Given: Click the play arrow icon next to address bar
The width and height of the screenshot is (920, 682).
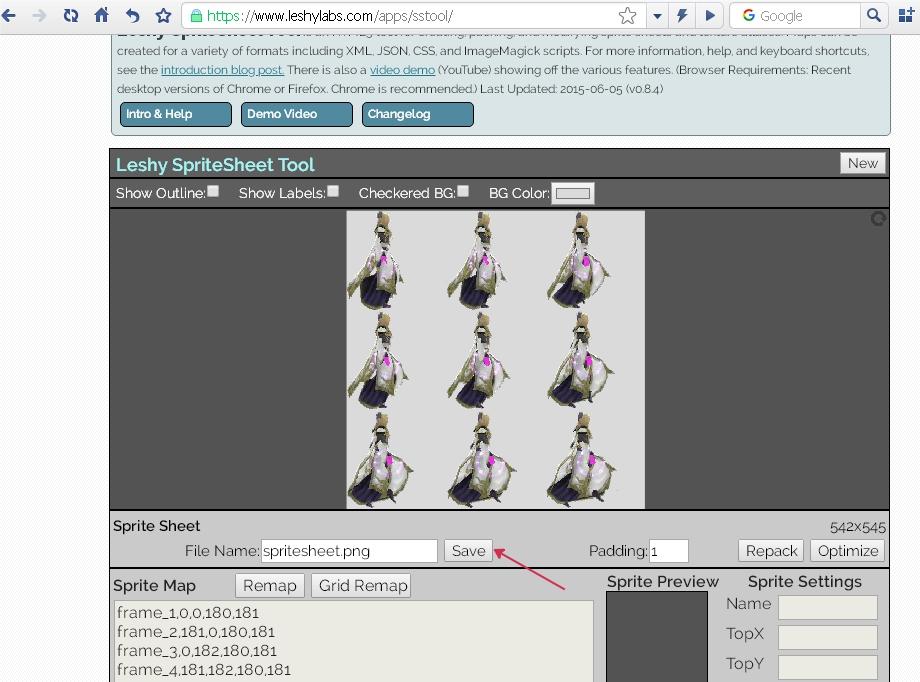Looking at the screenshot, I should coord(710,16).
